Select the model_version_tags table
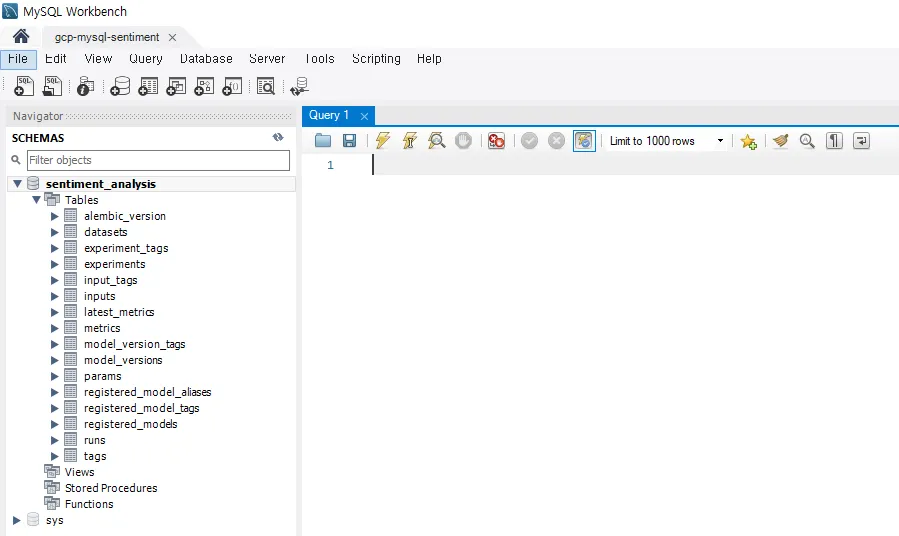Screen dimensions: 899x536 coord(135,345)
